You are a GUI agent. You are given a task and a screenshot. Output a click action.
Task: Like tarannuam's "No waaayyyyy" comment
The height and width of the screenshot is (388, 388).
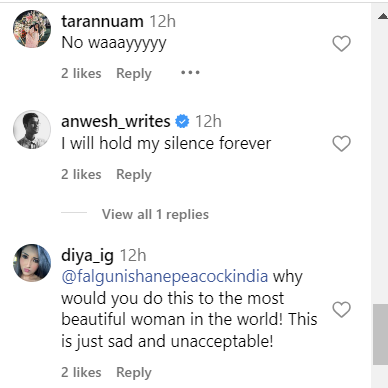click(342, 44)
